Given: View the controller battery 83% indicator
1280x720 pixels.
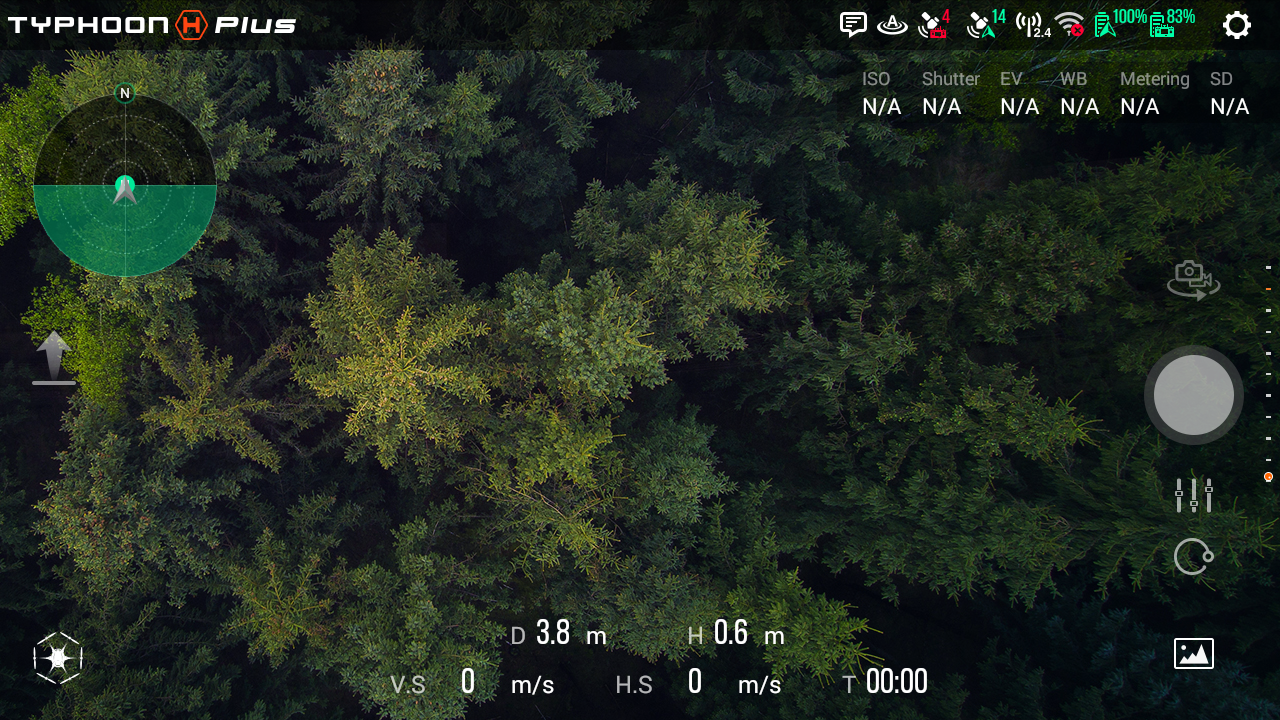Looking at the screenshot, I should tap(1172, 23).
